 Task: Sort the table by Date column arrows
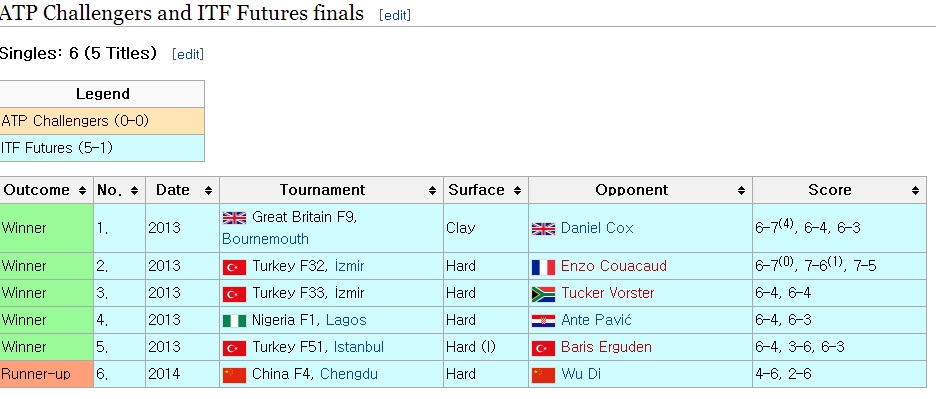pos(208,191)
